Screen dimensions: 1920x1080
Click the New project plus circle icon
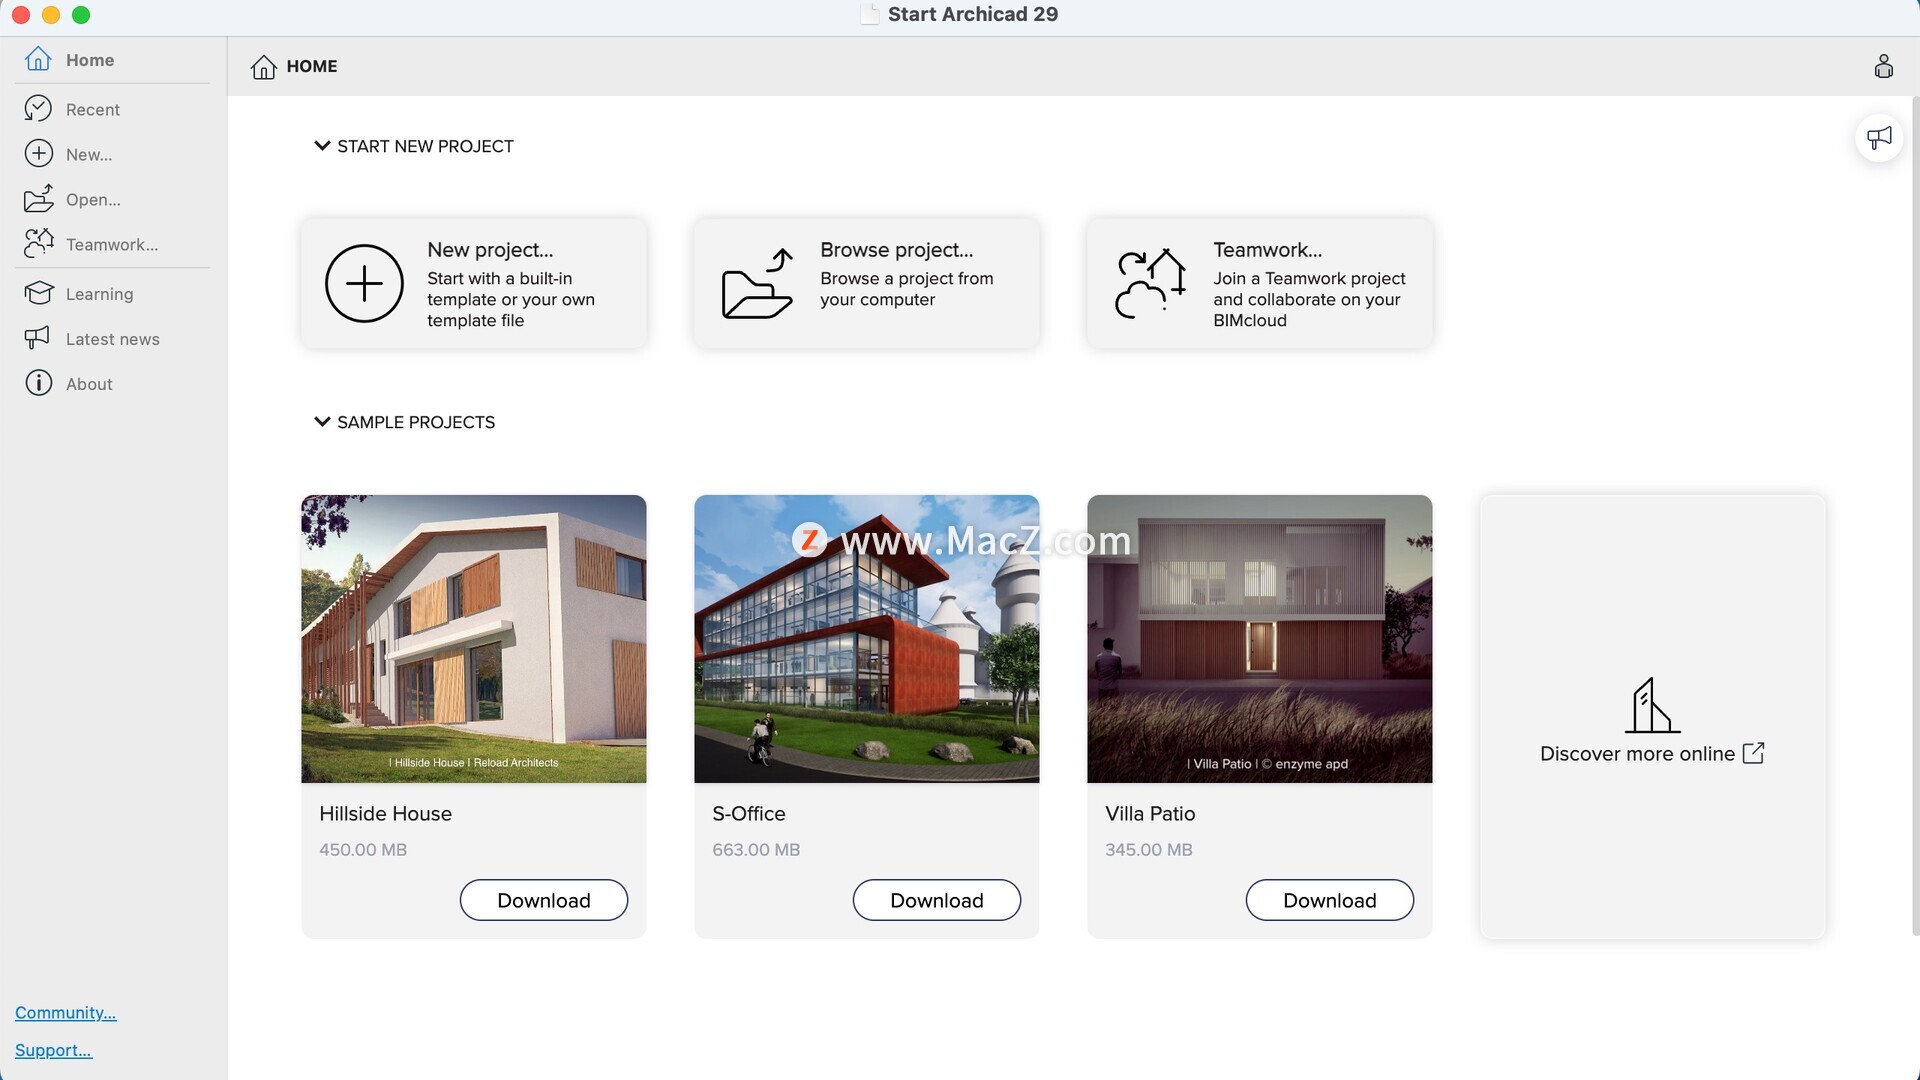click(364, 284)
